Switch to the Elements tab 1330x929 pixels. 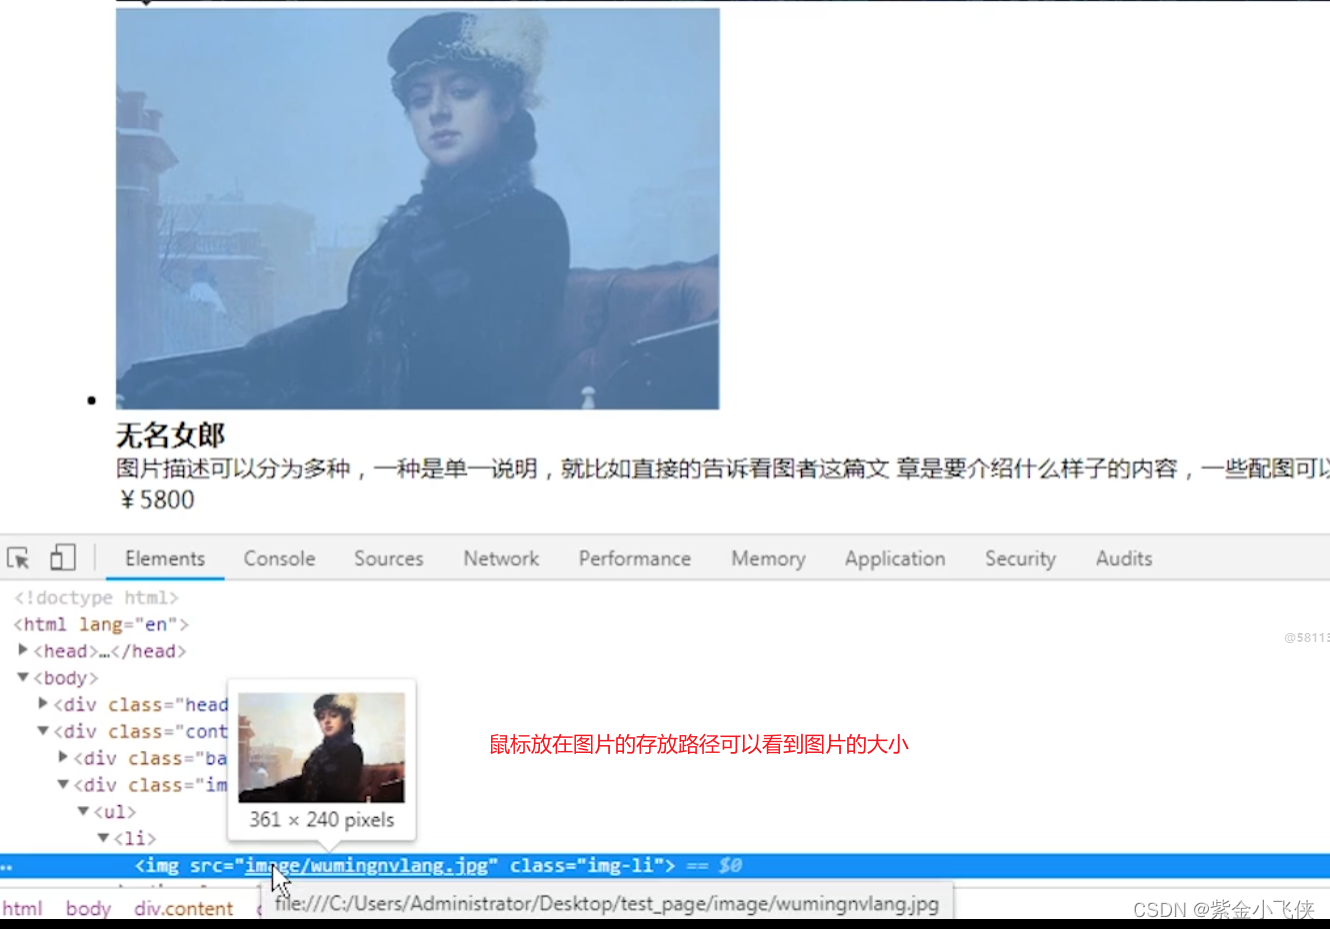(165, 559)
